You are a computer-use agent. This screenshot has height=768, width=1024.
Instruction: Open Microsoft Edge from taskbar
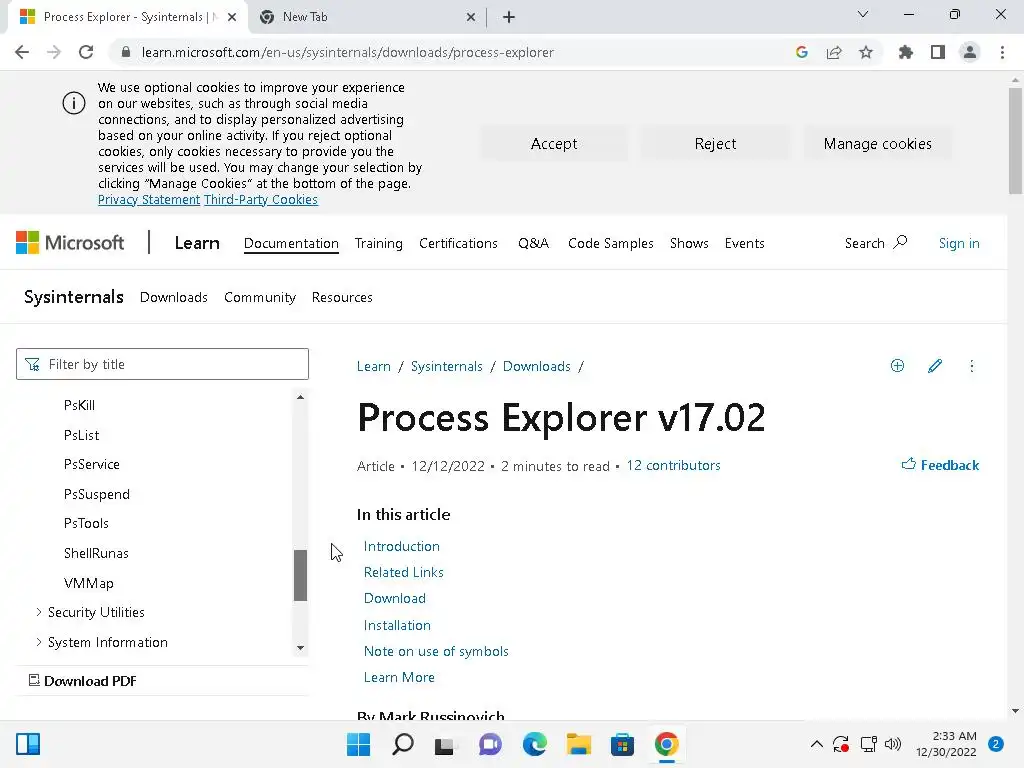(534, 744)
